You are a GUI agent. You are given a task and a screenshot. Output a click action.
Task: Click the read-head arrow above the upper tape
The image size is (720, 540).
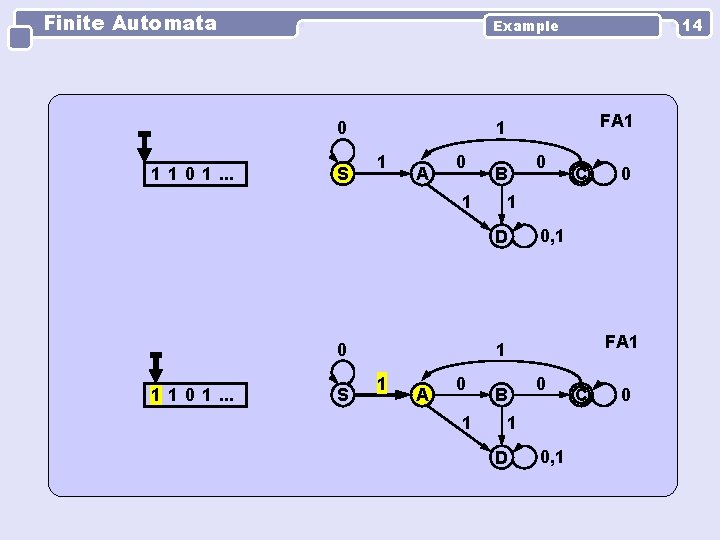coord(145,146)
